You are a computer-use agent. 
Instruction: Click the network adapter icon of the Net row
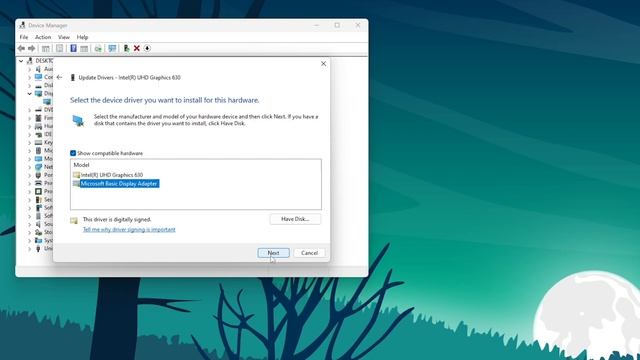[x=38, y=167]
